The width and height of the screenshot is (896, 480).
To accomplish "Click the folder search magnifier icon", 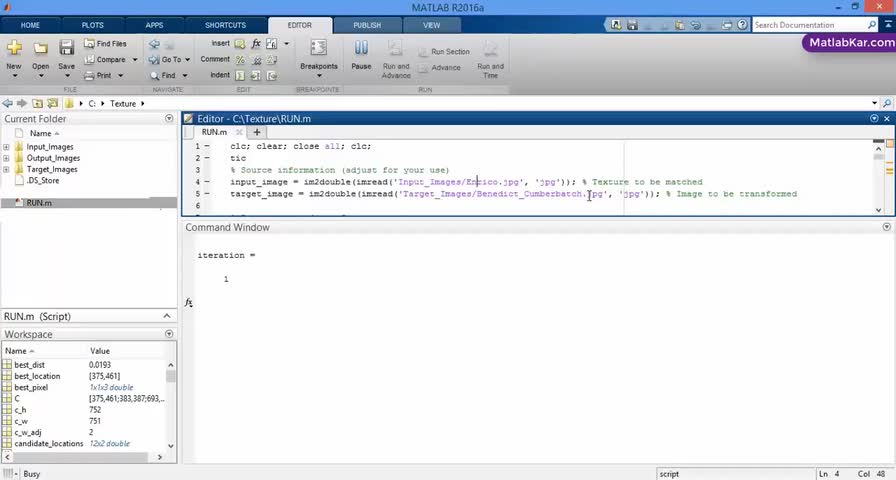I will [887, 103].
